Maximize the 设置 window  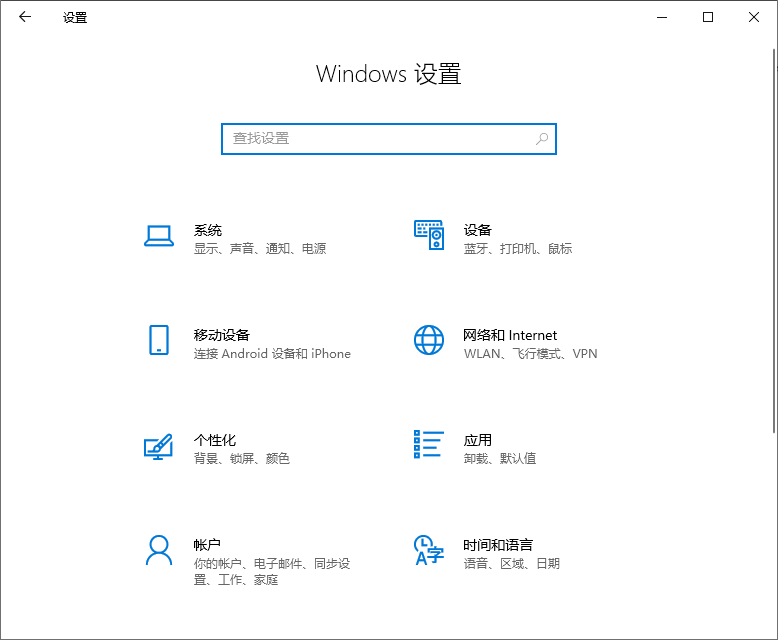tap(708, 17)
